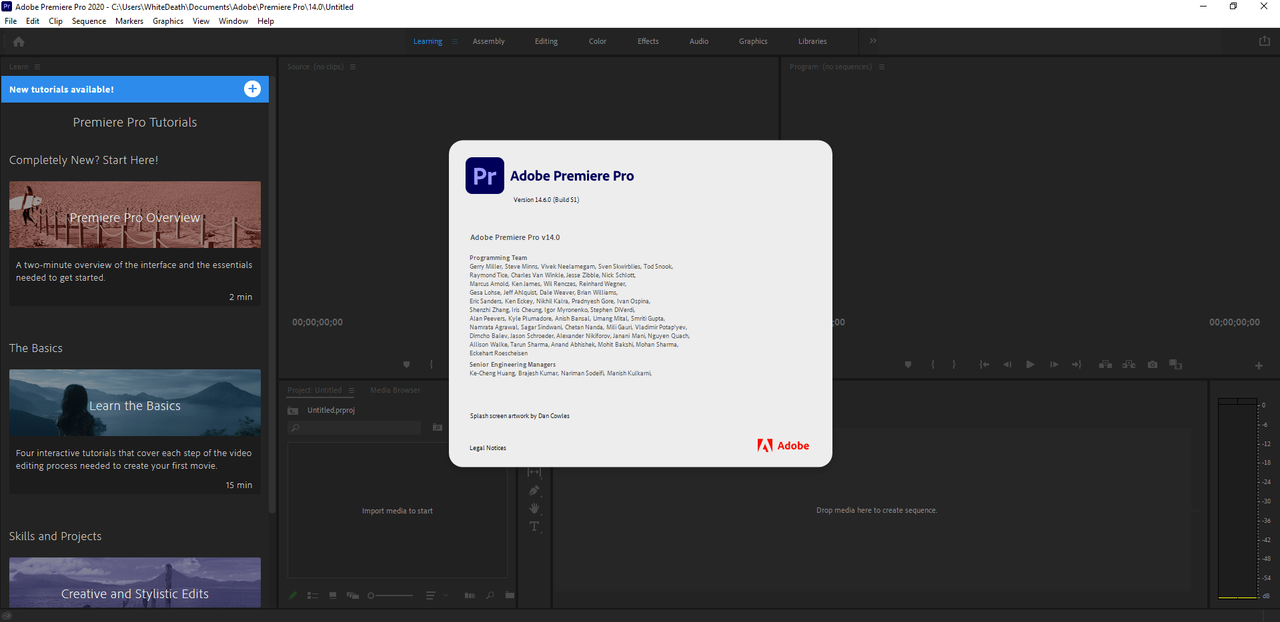Viewport: 1280px width, 622px height.
Task: Open the Project: Untitled panel menu
Action: click(x=351, y=390)
